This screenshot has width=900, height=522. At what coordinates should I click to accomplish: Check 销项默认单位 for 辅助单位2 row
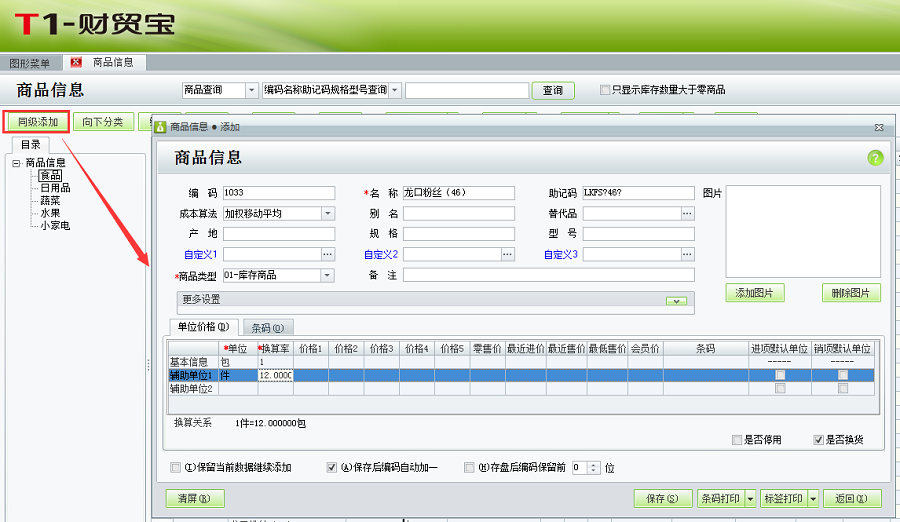[843, 389]
